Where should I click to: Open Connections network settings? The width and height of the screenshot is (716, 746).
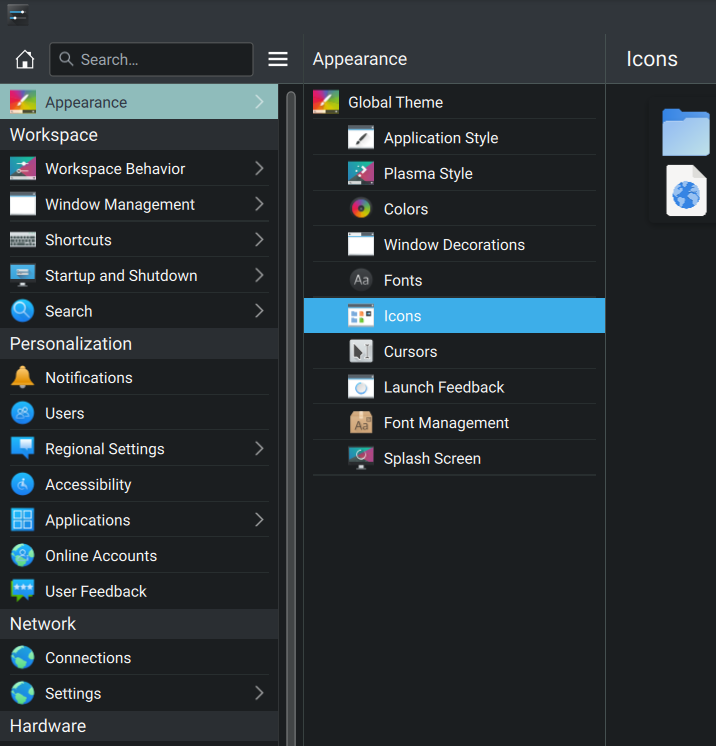tap(139, 658)
